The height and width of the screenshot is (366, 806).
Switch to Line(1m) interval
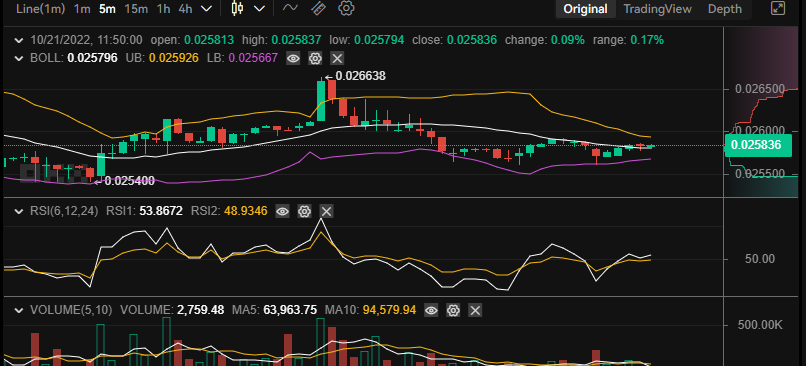(40, 9)
